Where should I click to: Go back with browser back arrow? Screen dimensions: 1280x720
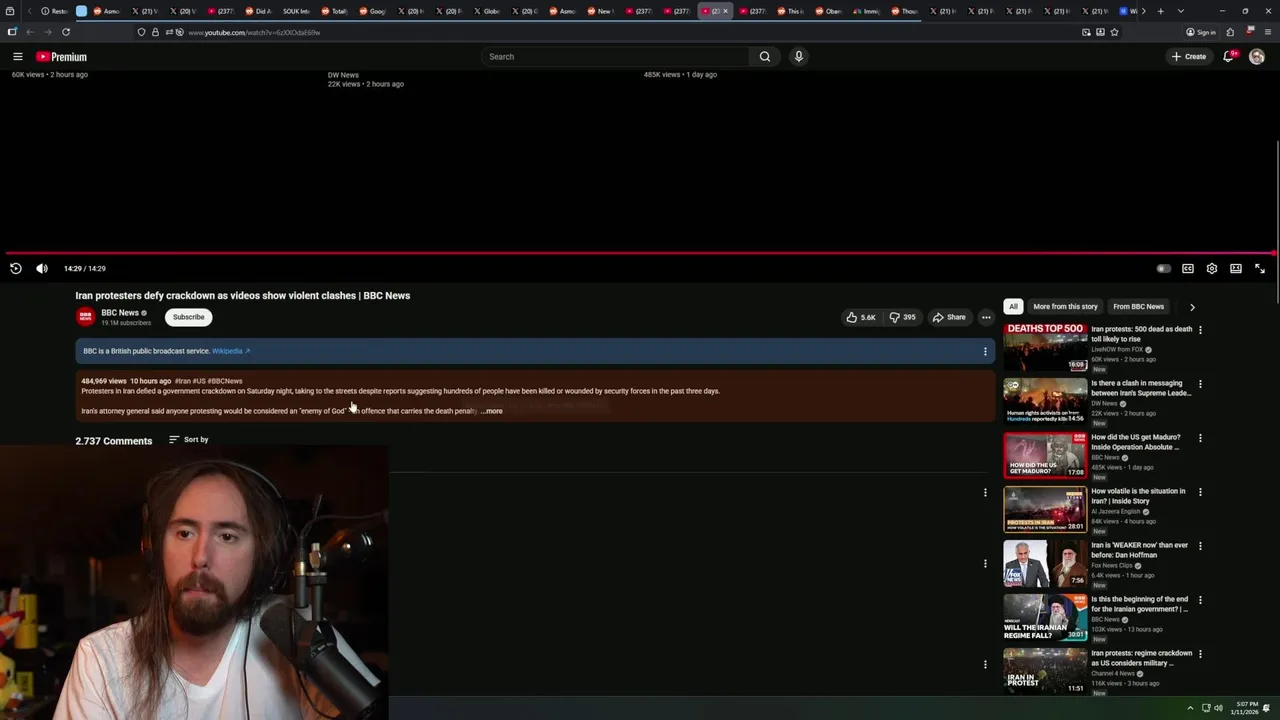coord(30,32)
